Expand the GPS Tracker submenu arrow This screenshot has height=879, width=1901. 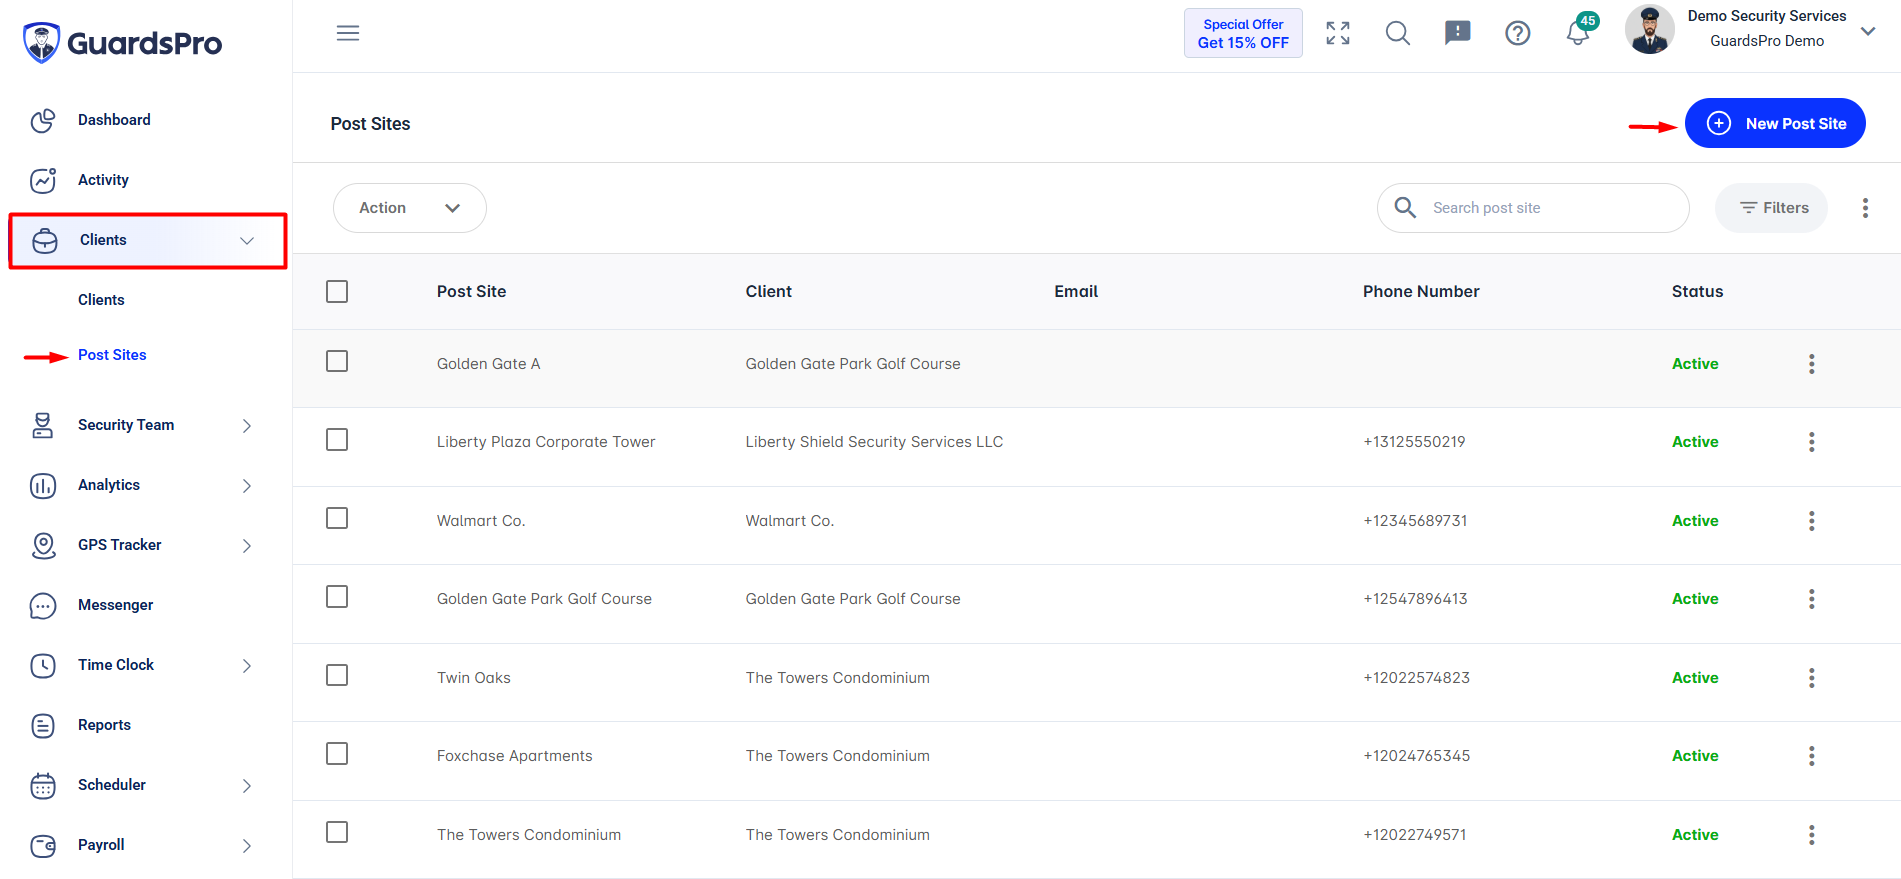tap(247, 546)
